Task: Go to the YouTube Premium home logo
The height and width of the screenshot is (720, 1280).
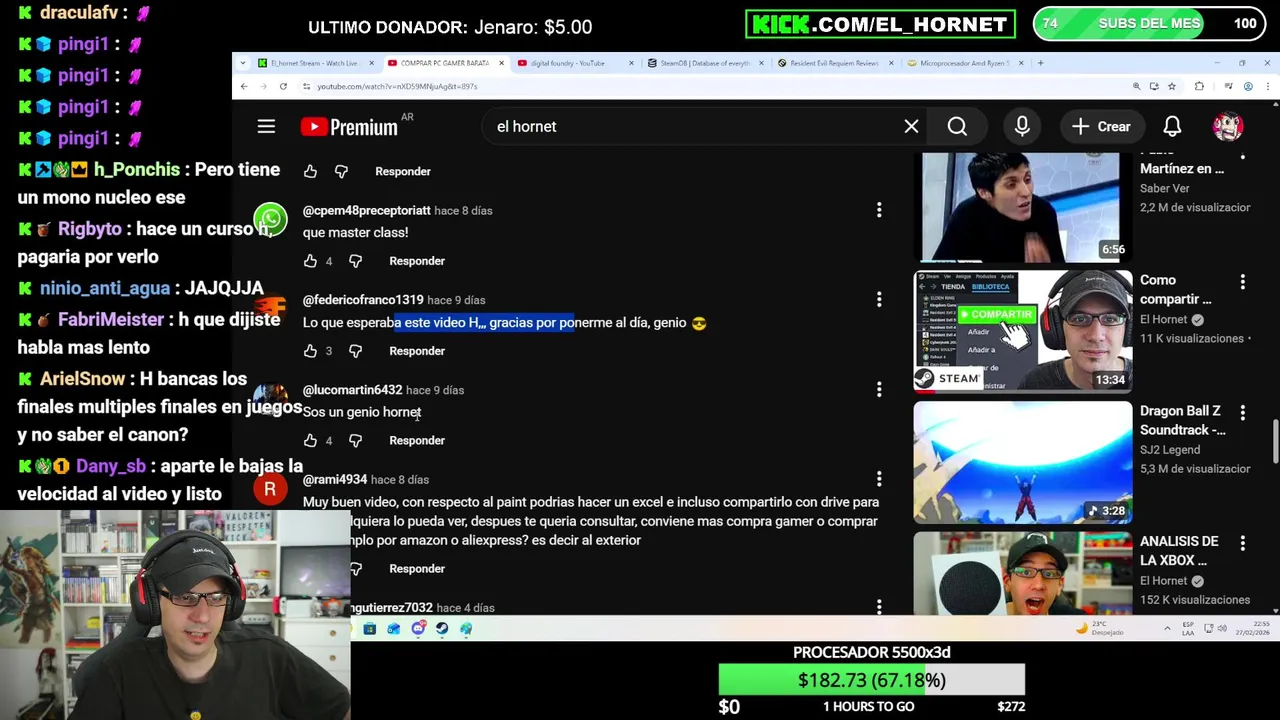Action: click(x=349, y=127)
